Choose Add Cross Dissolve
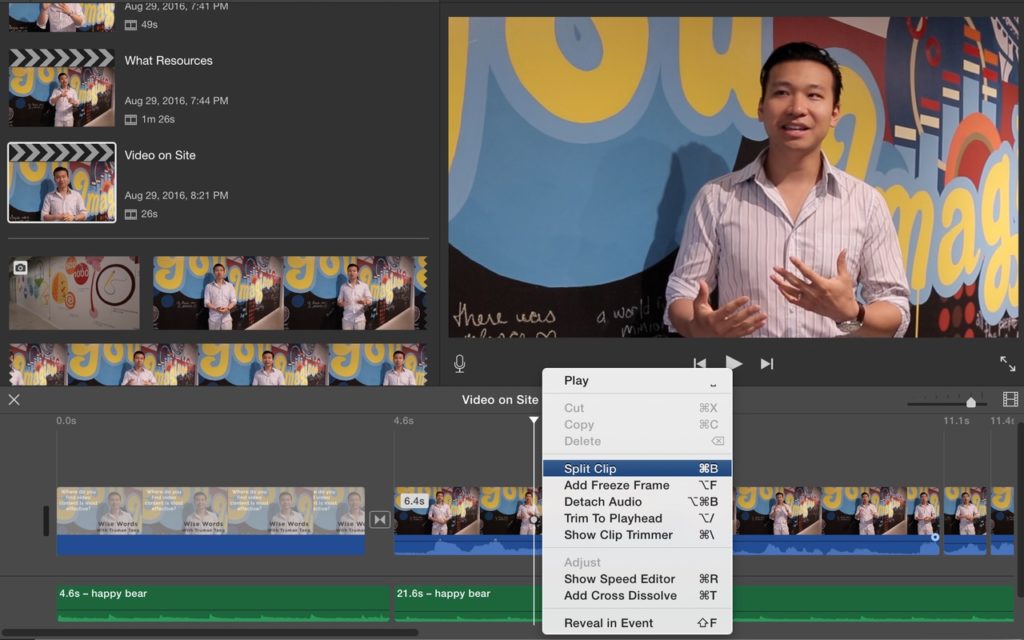 [x=637, y=596]
